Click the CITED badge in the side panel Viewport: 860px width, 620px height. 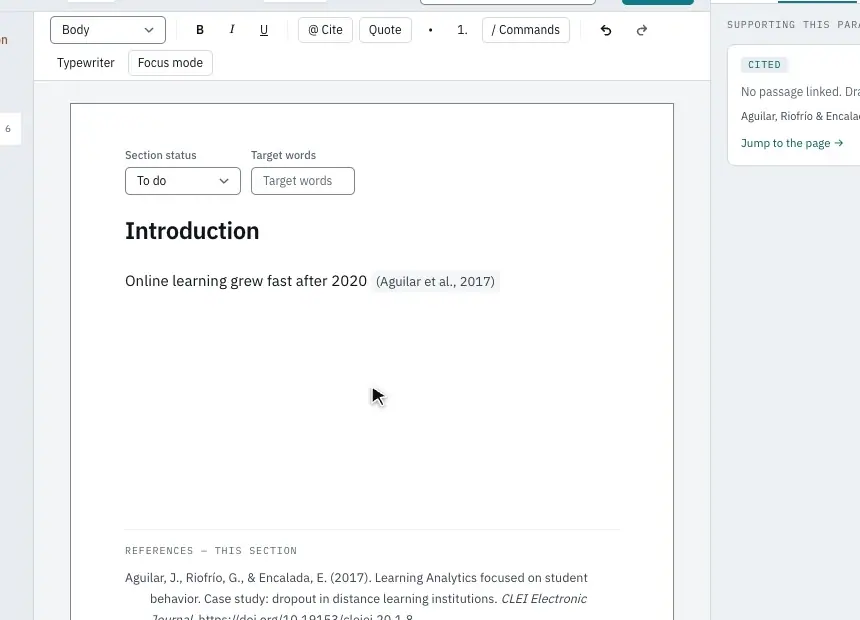click(764, 65)
